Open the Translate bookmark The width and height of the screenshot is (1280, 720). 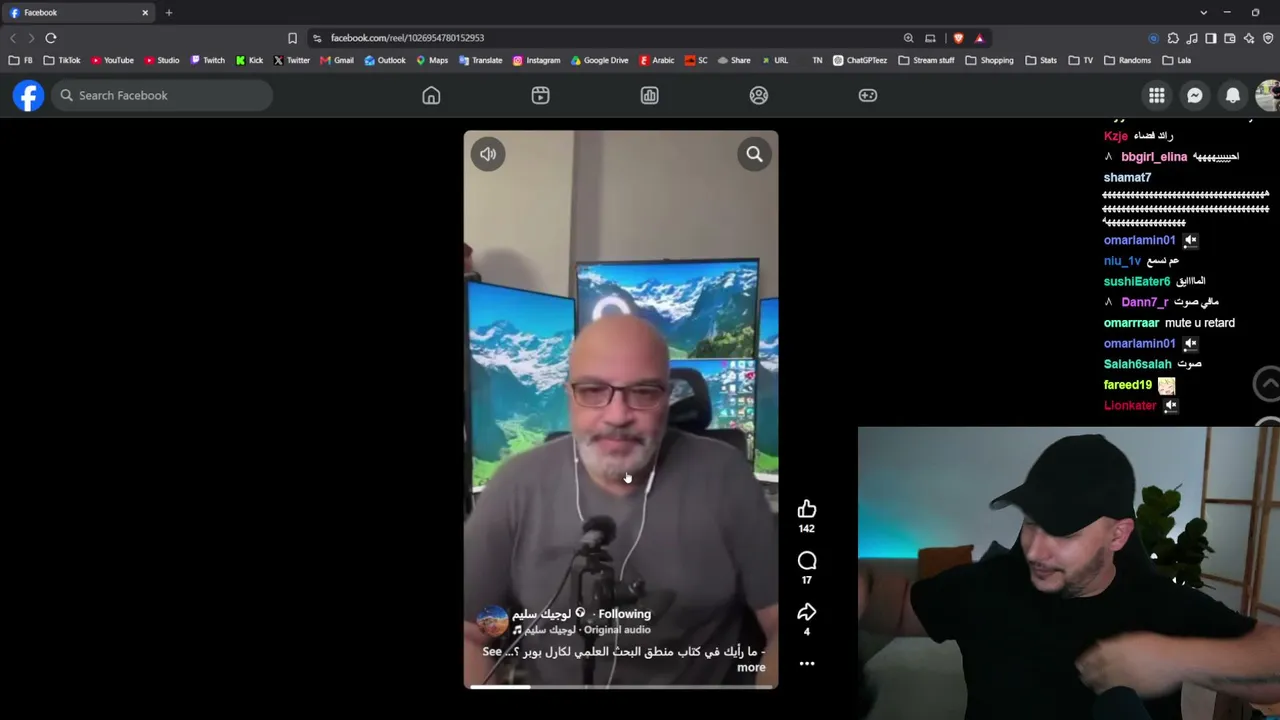(480, 60)
